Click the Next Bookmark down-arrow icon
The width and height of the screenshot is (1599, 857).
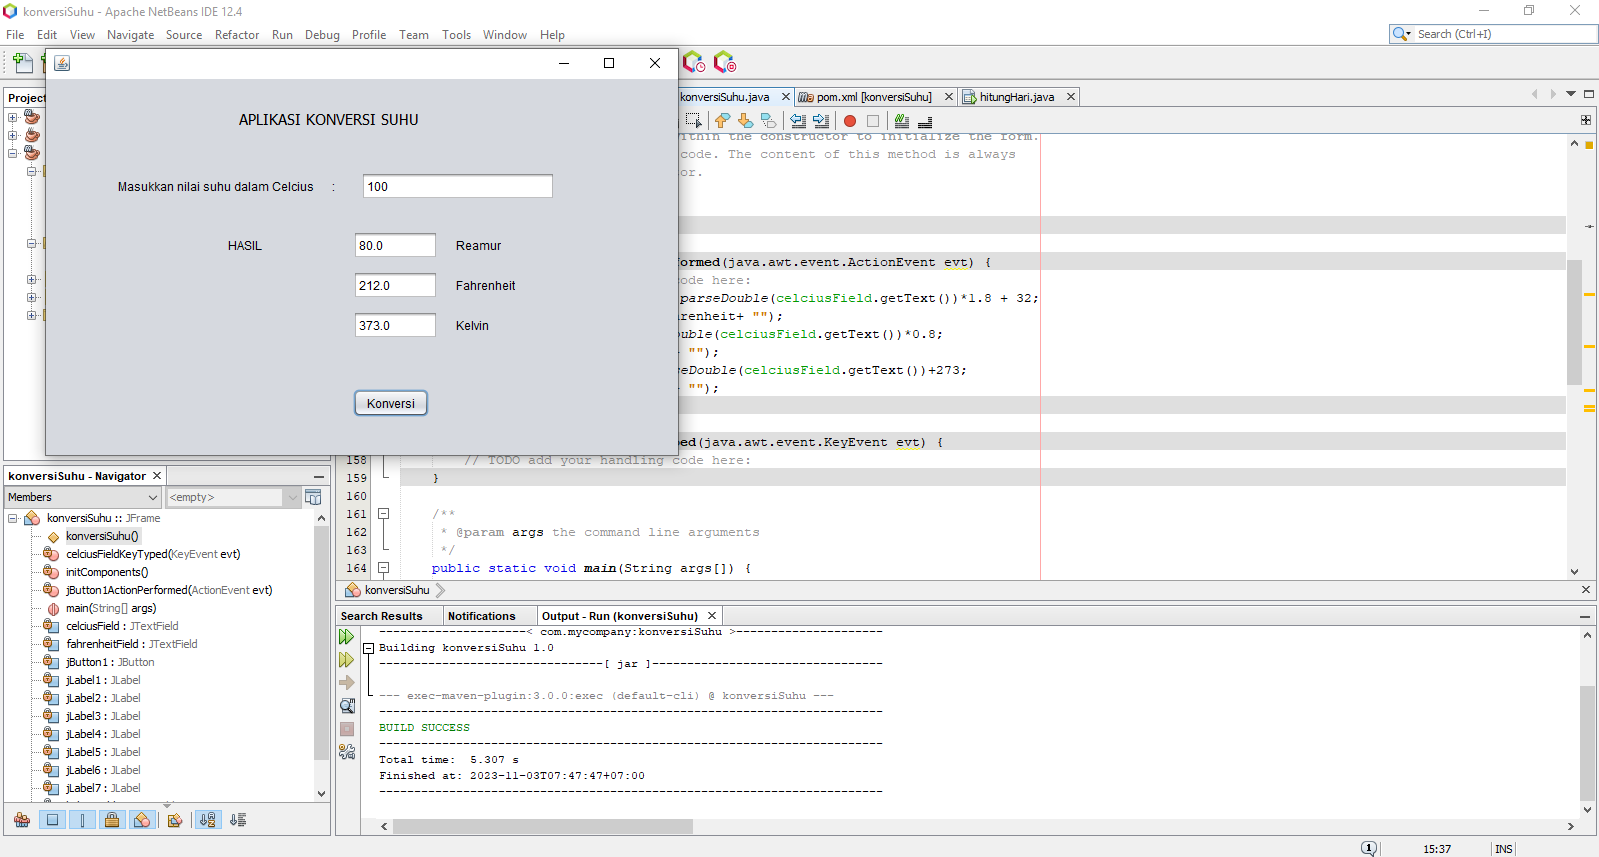(x=745, y=121)
